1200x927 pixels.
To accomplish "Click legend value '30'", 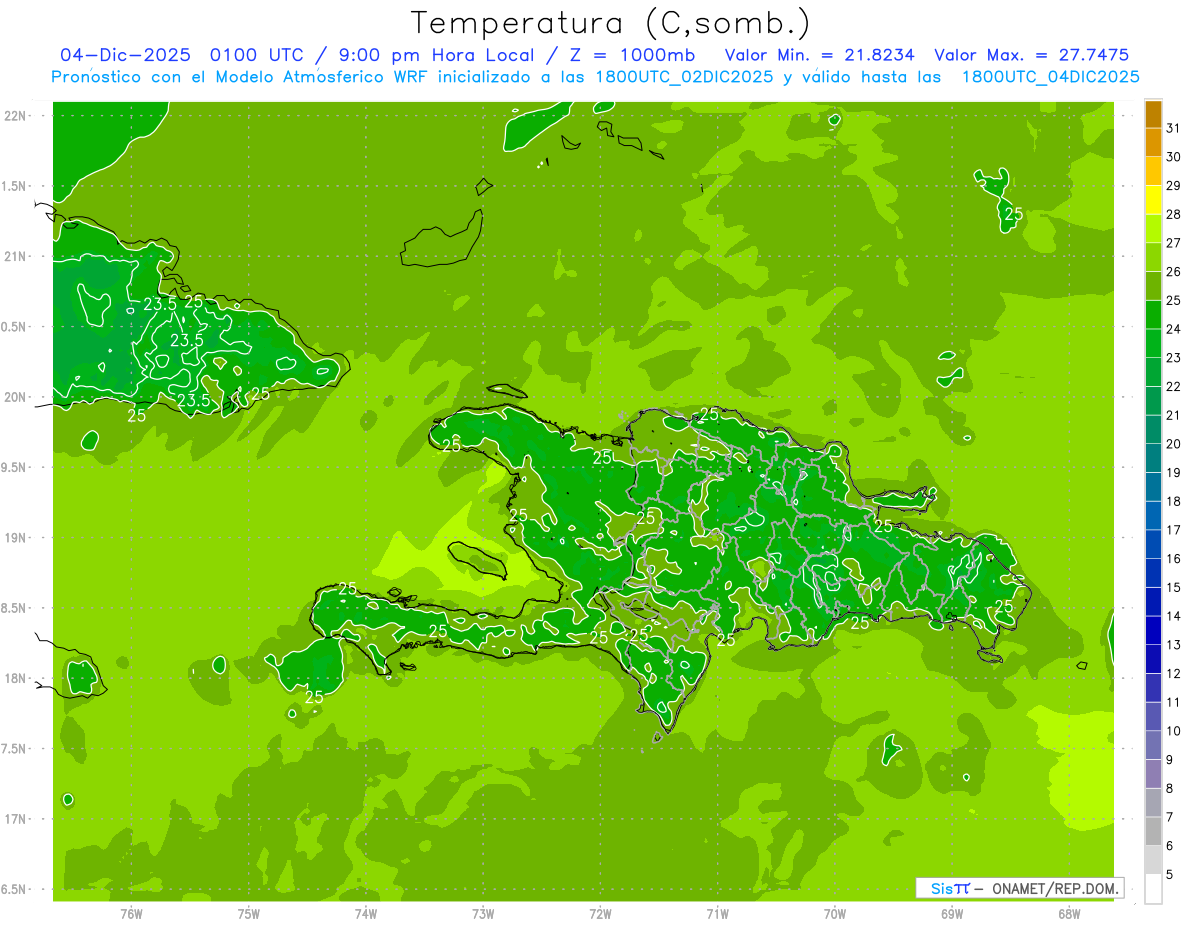I will (1174, 157).
